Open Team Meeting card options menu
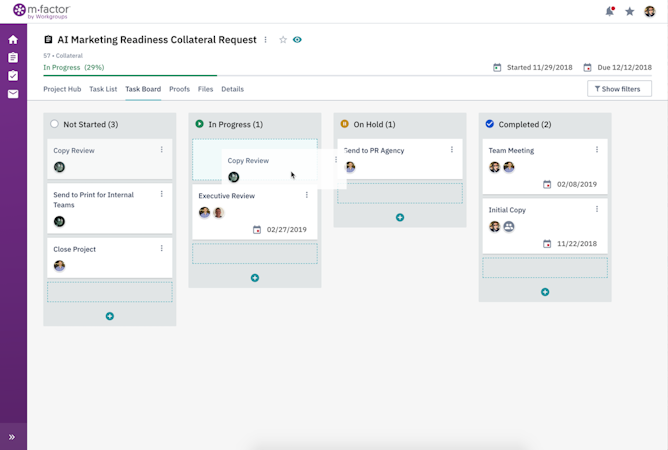This screenshot has width=668, height=450. click(597, 150)
